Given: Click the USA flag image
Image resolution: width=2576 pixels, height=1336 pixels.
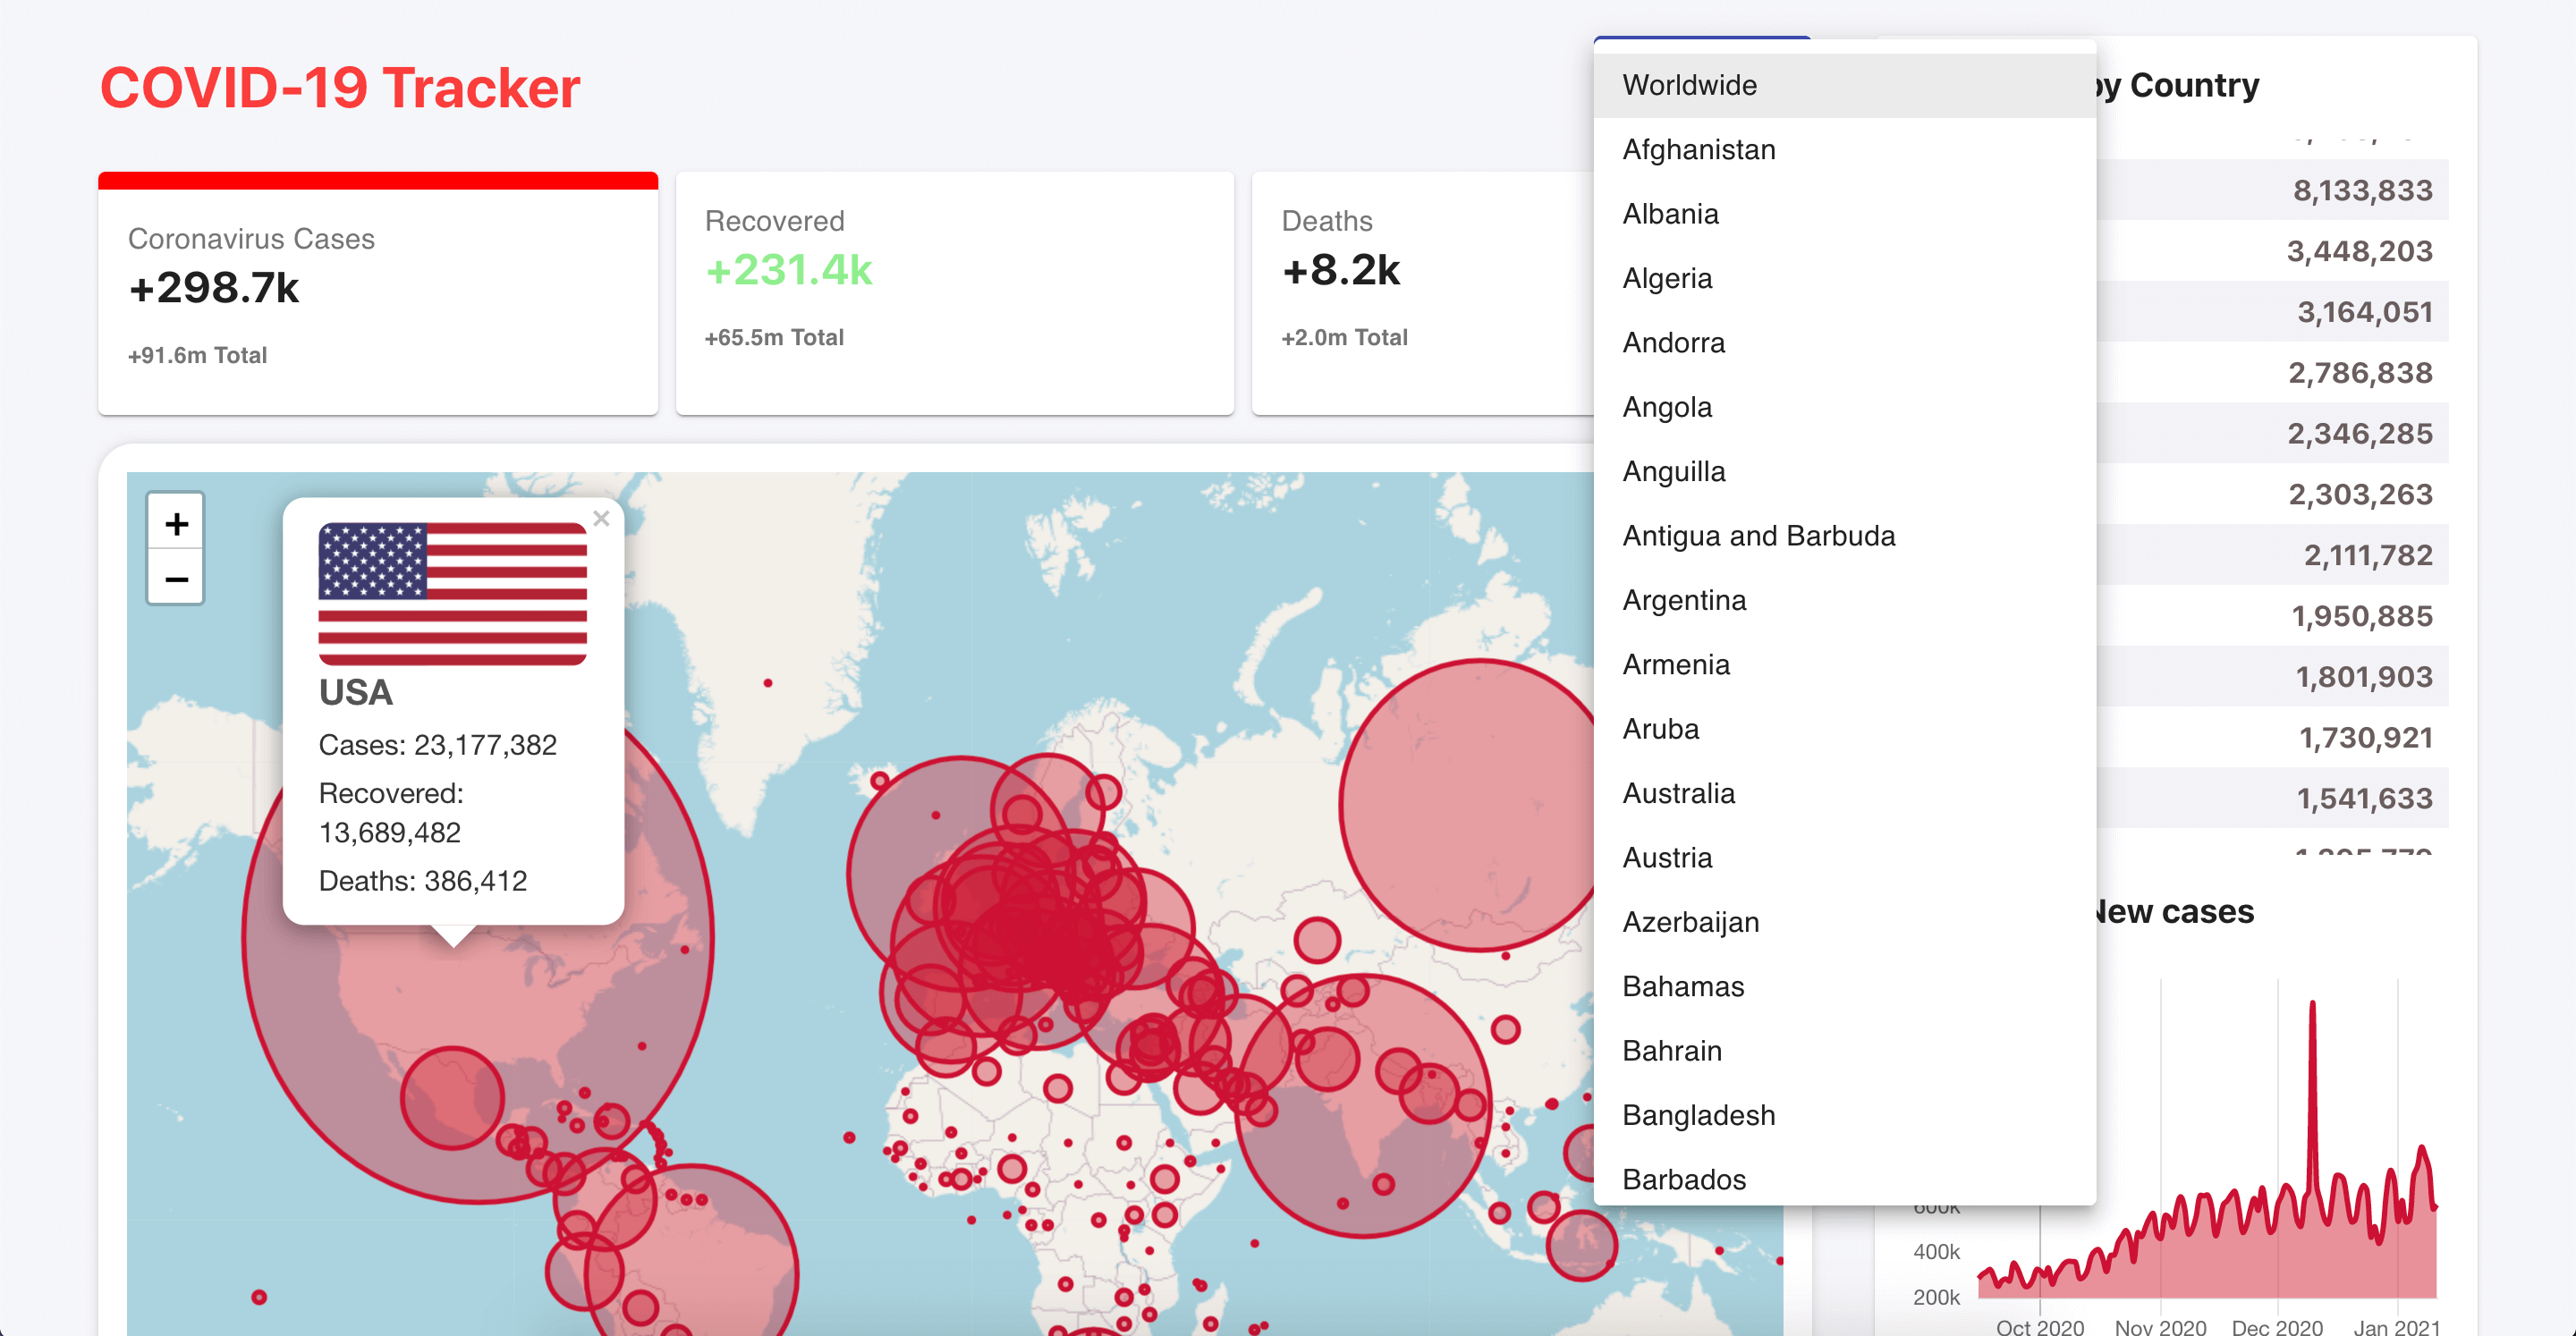Looking at the screenshot, I should coord(453,593).
